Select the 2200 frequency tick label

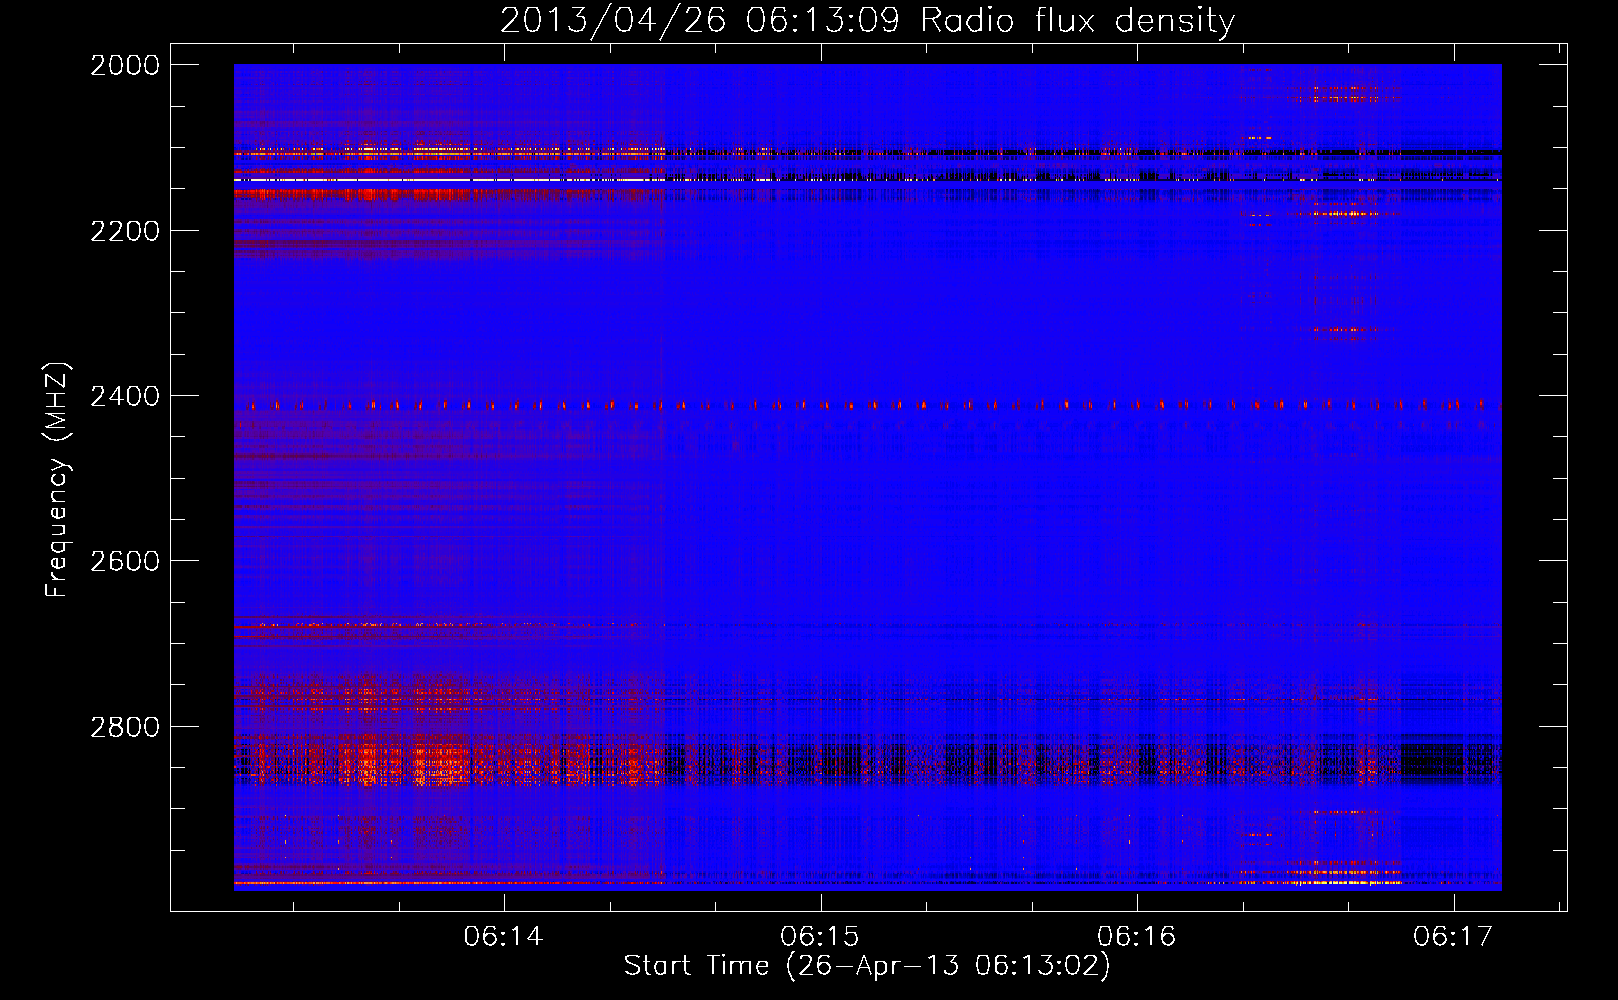tap(125, 231)
